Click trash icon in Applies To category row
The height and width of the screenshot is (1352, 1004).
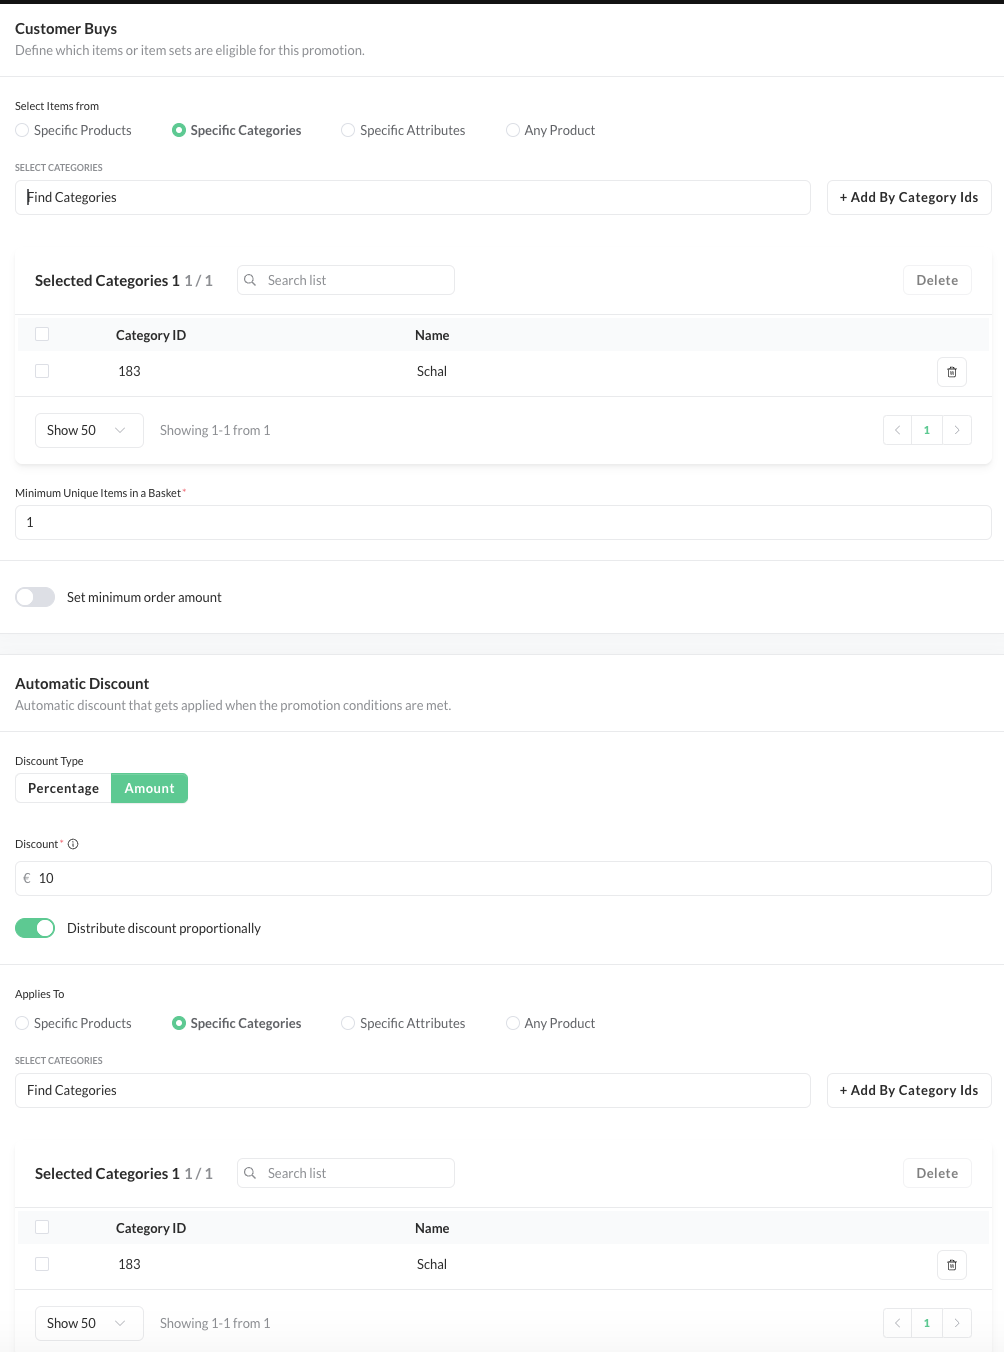coord(951,1265)
